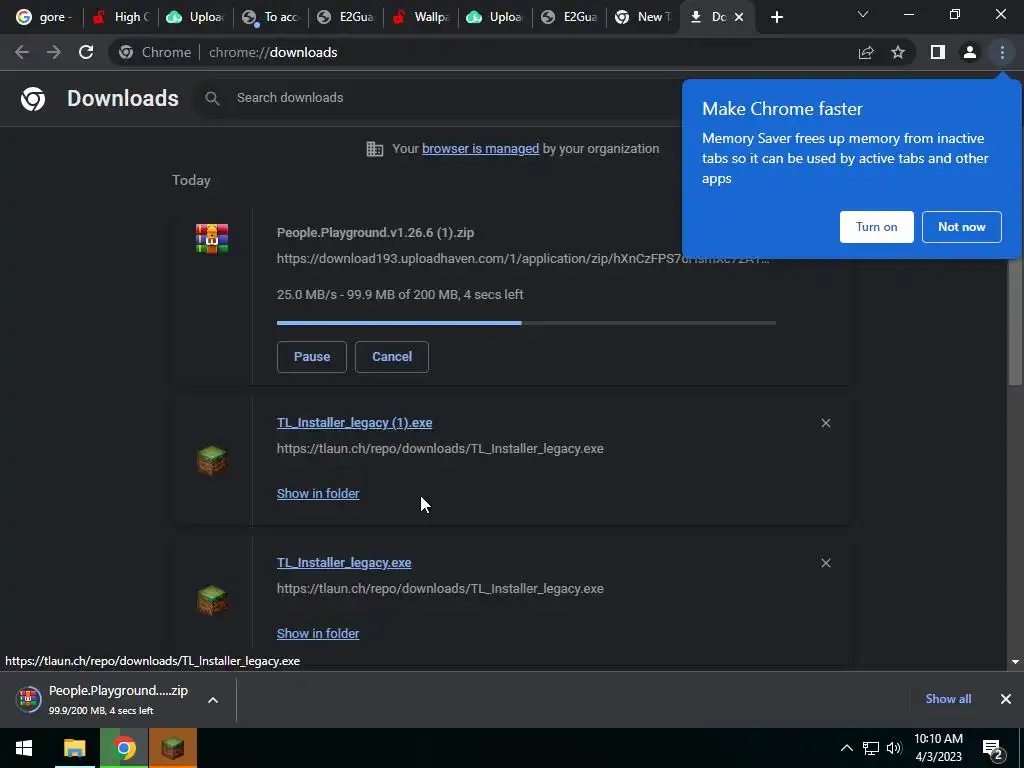Click the icon of TL_Installer_legacy (1).exe

click(212, 460)
